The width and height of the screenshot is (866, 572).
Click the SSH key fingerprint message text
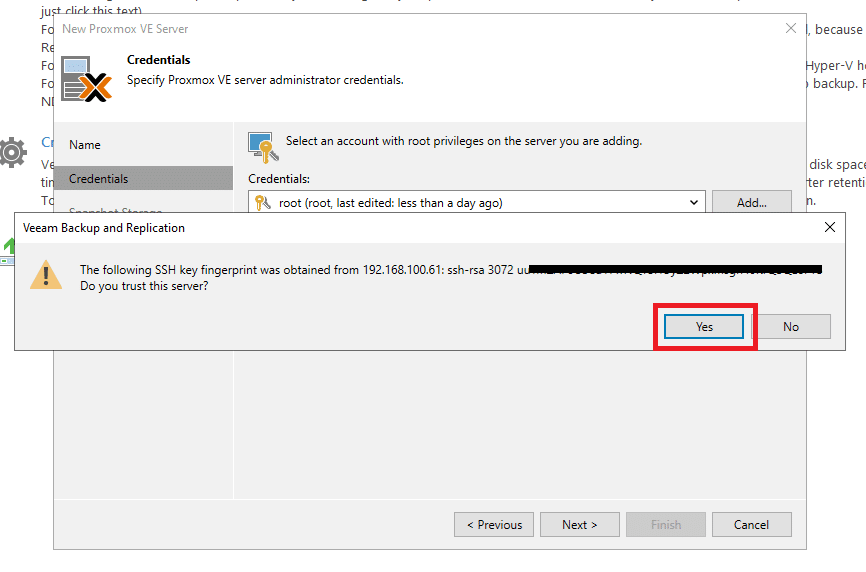coord(451,269)
